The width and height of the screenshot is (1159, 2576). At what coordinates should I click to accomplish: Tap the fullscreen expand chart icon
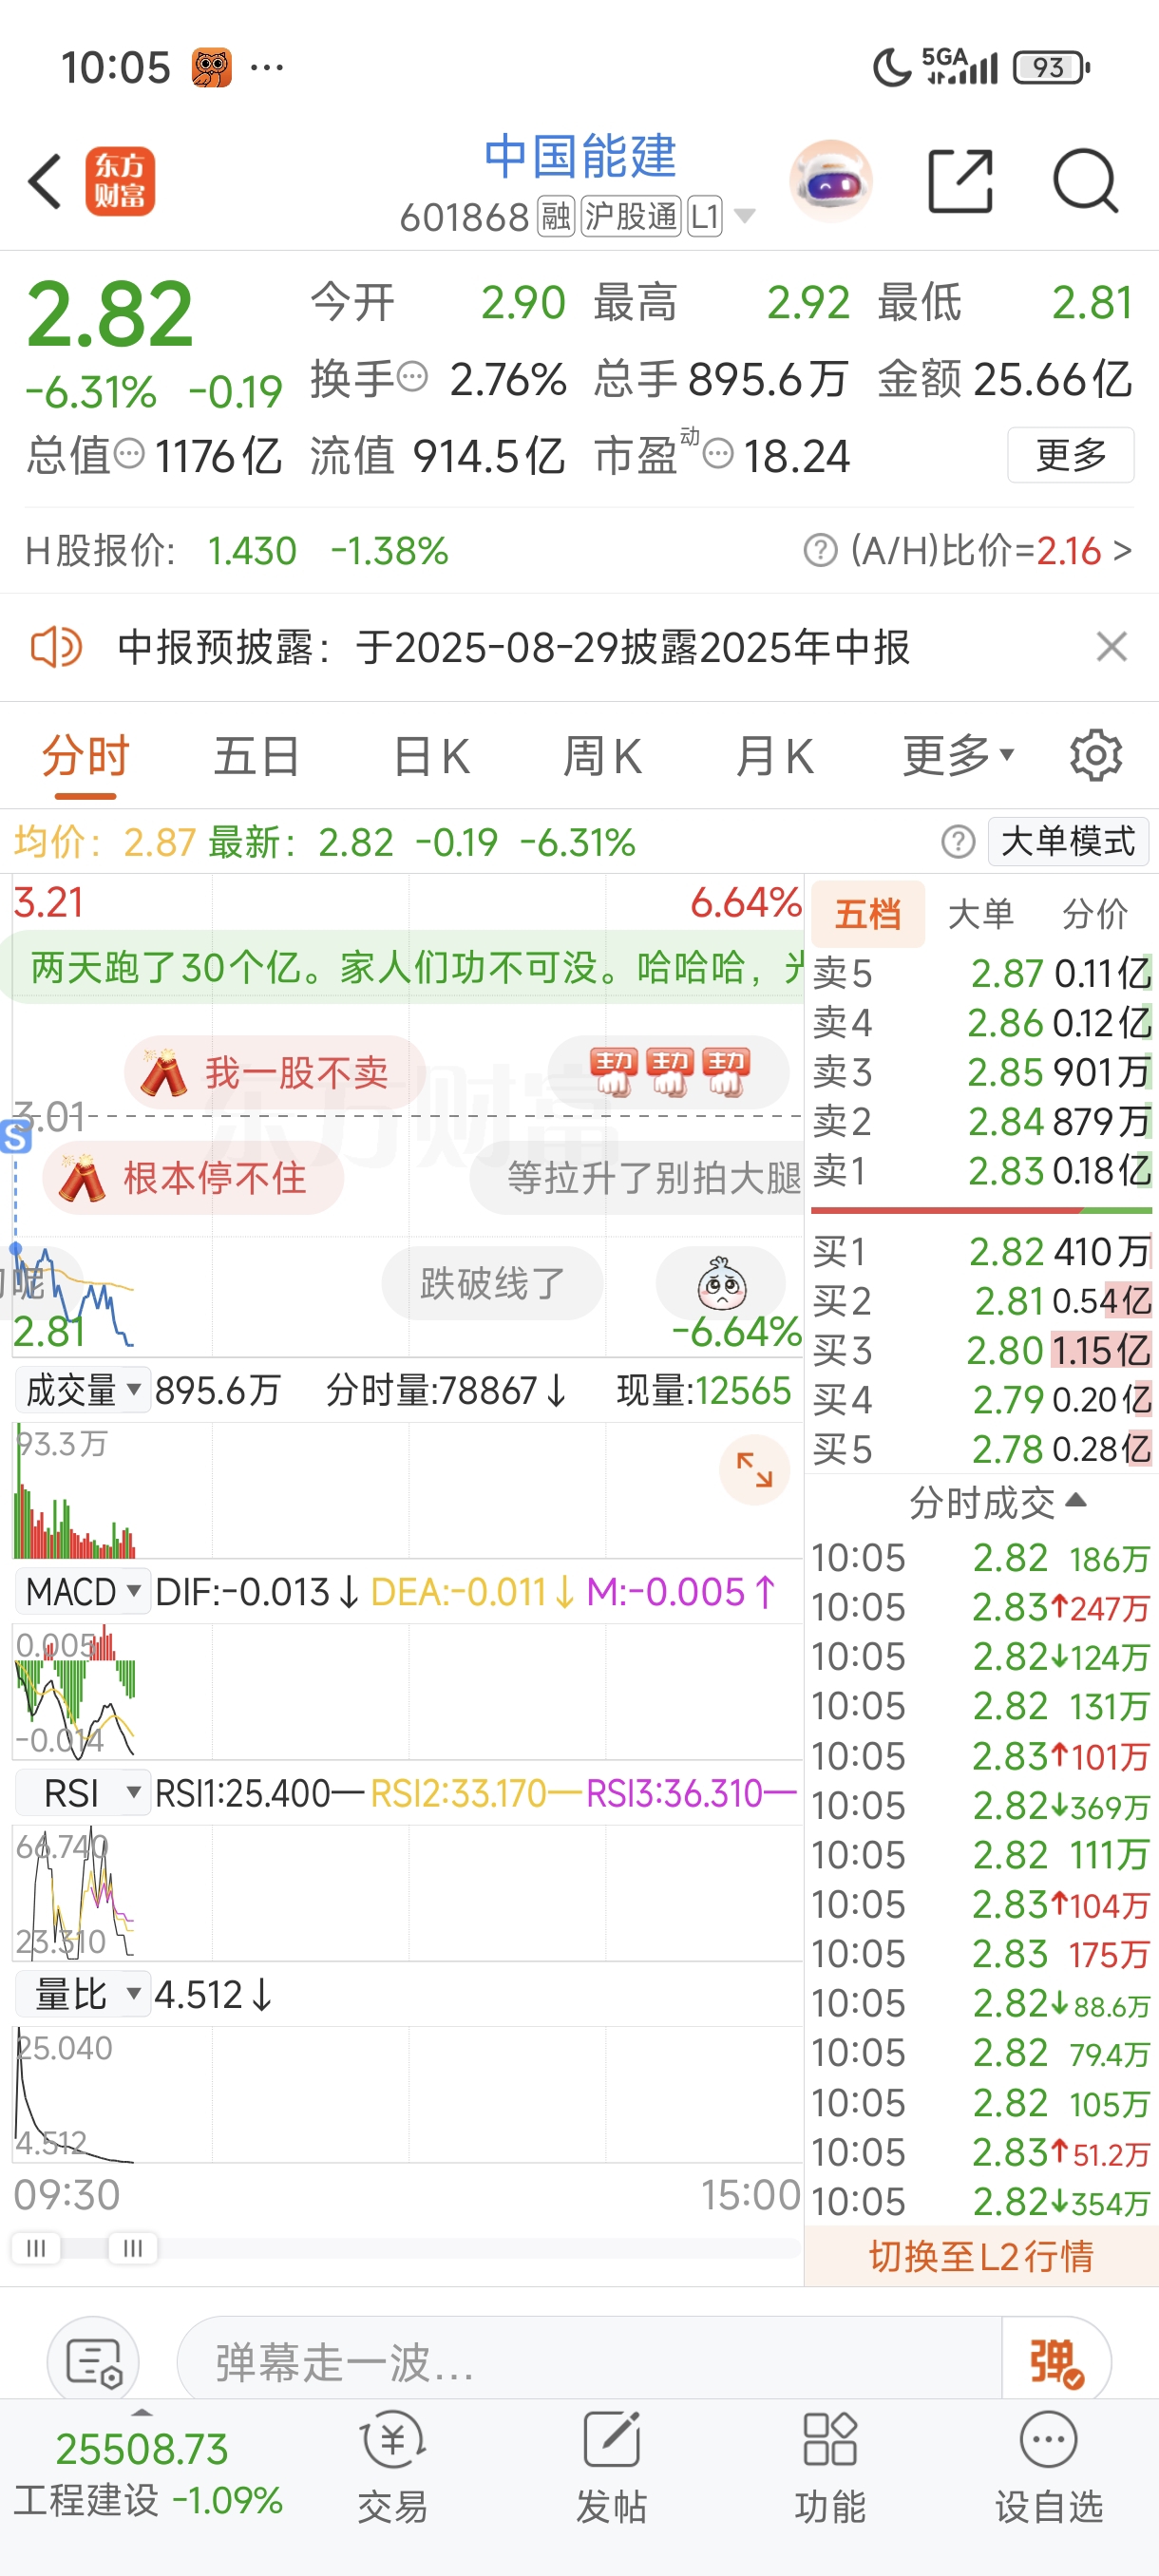[754, 1470]
